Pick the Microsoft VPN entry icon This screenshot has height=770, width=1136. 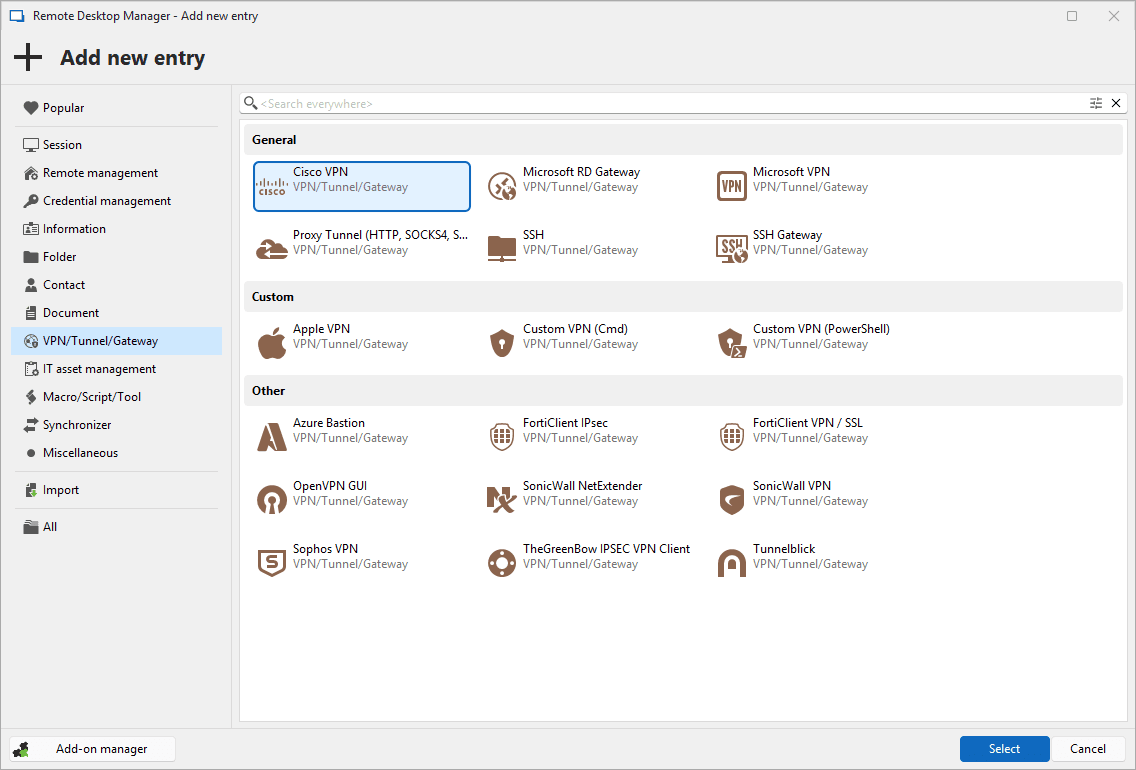[732, 186]
